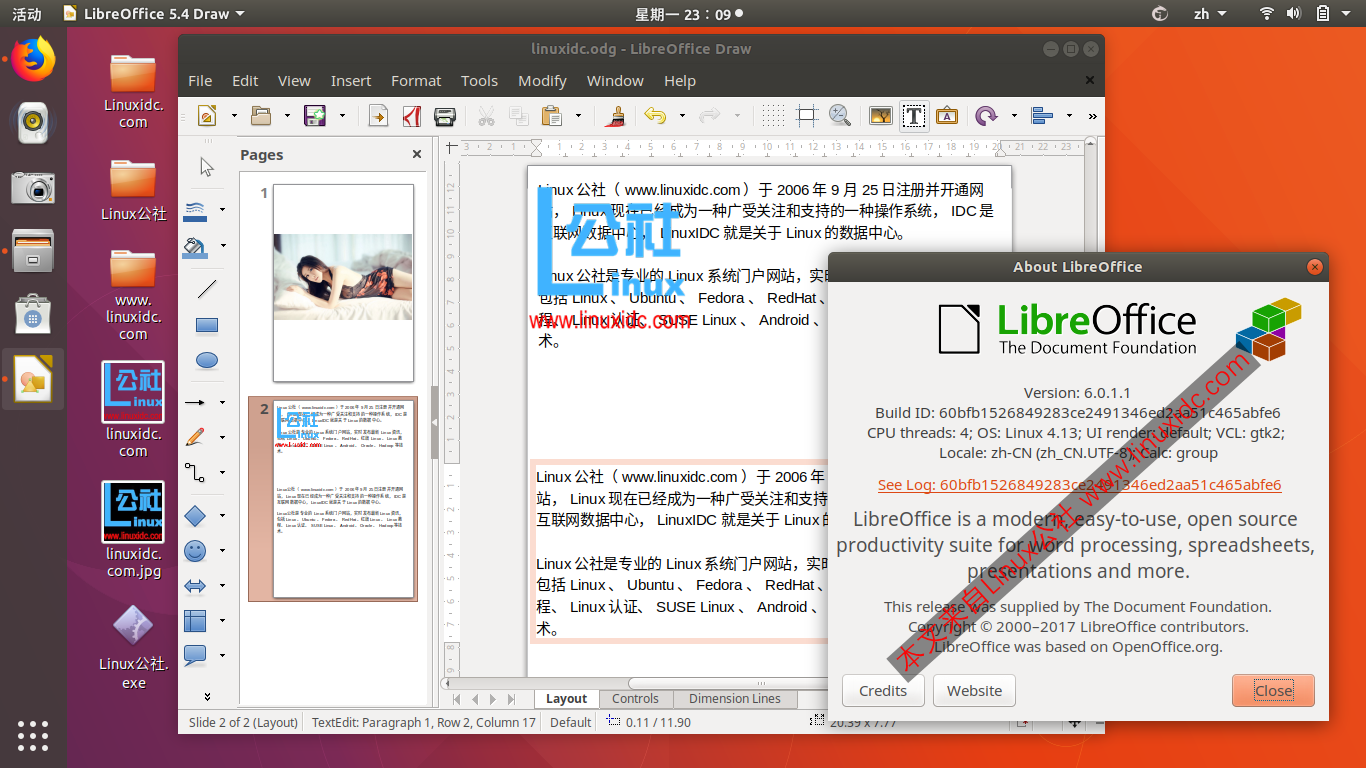Open the Save dropdown arrow
Image resolution: width=1366 pixels, height=768 pixels.
pyautogui.click(x=342, y=116)
